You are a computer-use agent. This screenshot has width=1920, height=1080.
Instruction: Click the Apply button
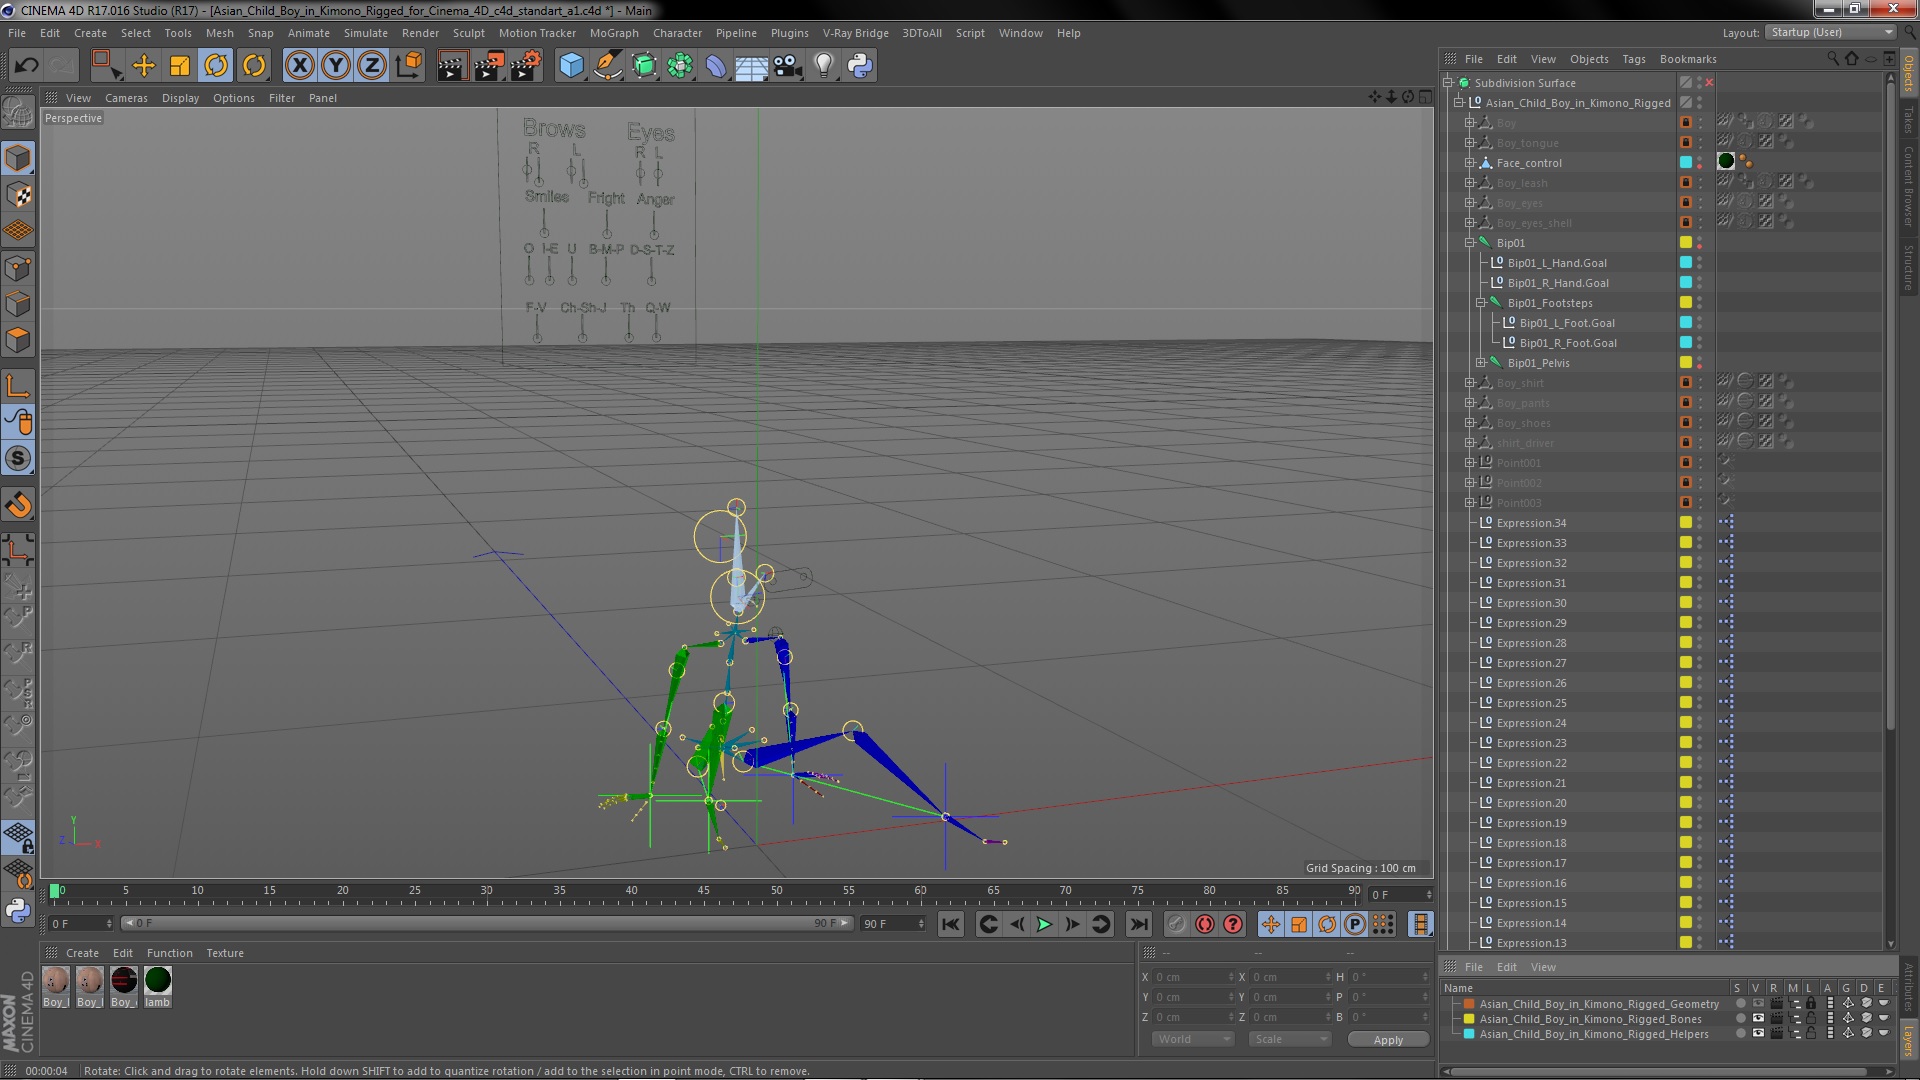[1388, 1040]
